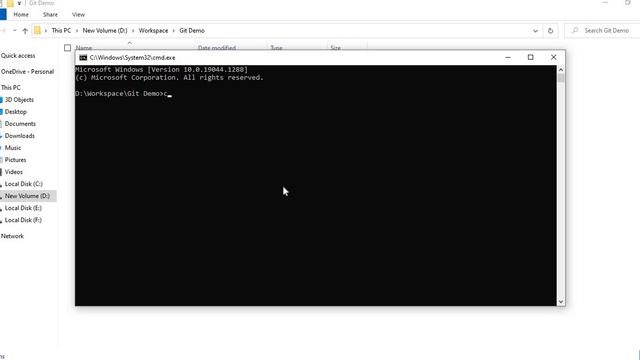The height and width of the screenshot is (360, 640).
Task: Open 3D Objects folder in sidebar
Action: coord(19,100)
